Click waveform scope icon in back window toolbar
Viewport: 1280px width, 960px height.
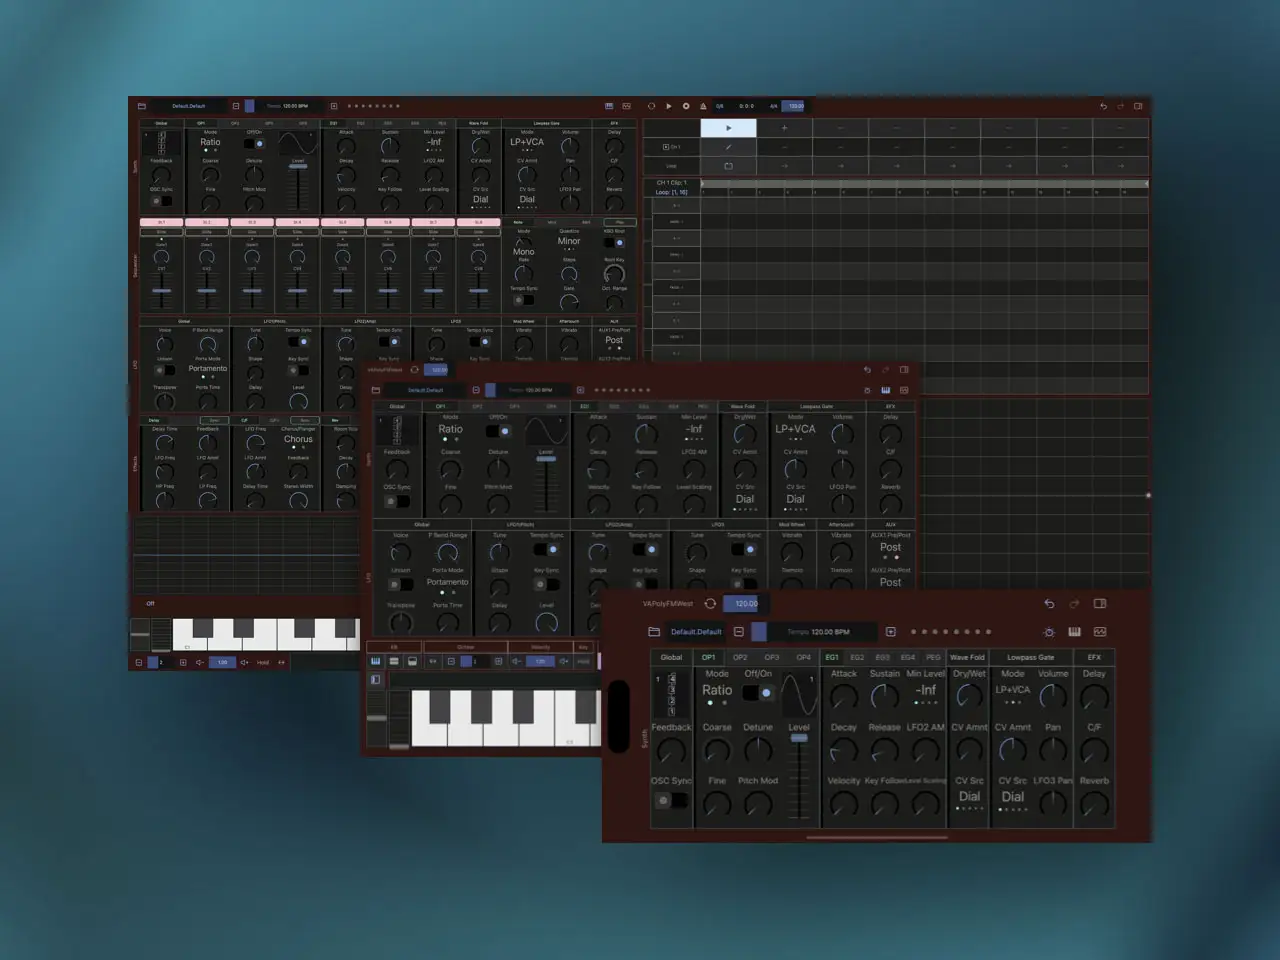626,105
